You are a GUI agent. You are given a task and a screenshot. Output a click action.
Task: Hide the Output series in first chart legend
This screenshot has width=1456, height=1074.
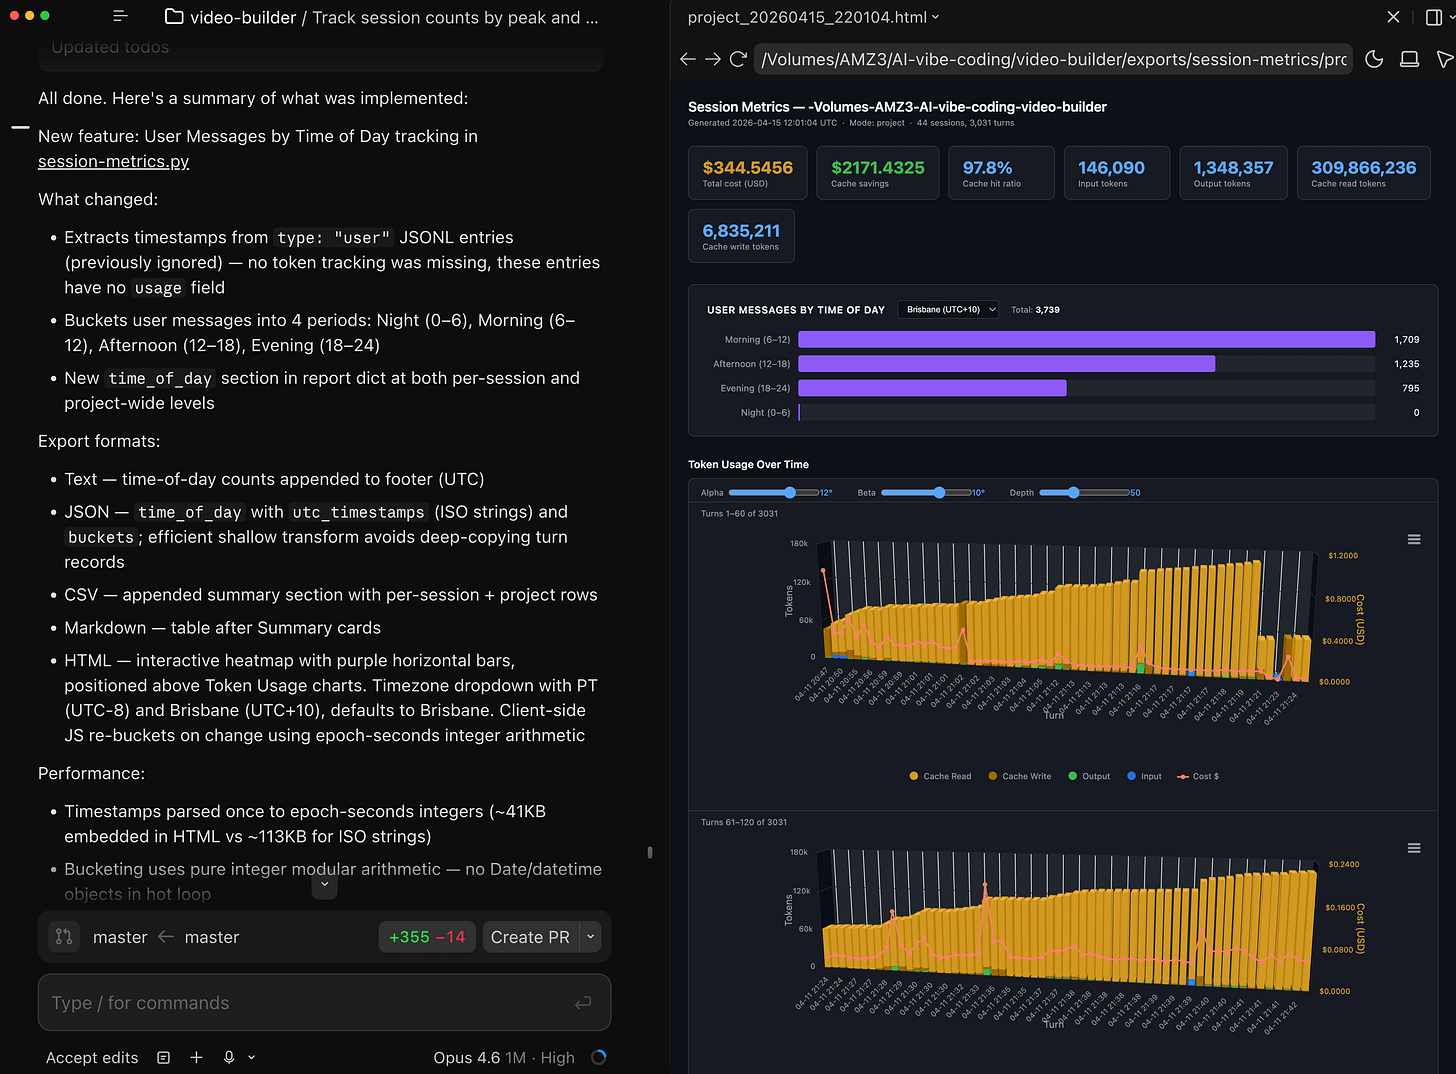tap(1089, 776)
